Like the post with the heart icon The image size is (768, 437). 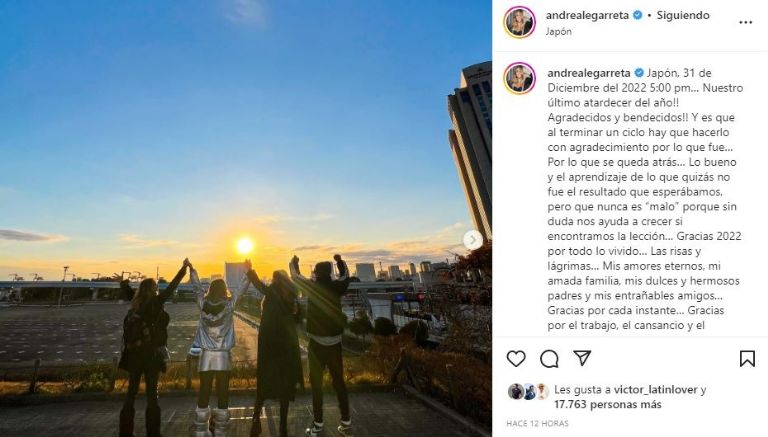coord(516,359)
